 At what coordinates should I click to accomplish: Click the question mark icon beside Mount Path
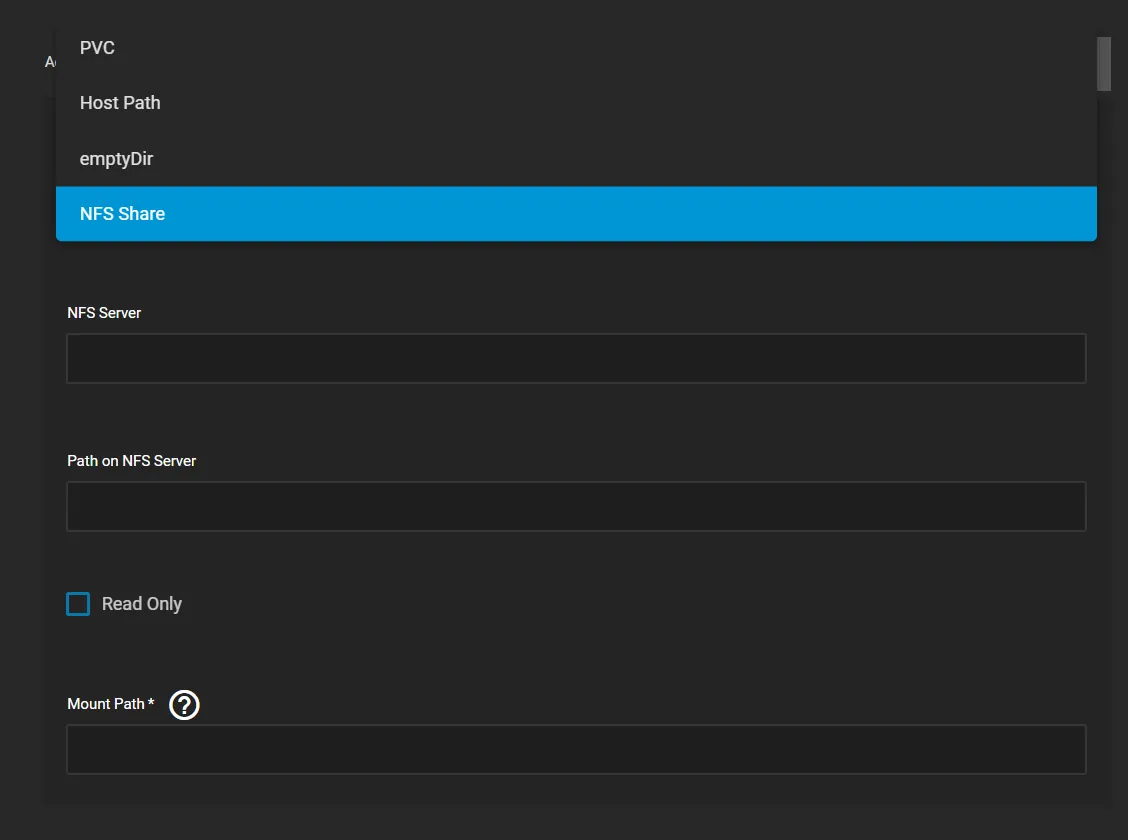tap(183, 704)
